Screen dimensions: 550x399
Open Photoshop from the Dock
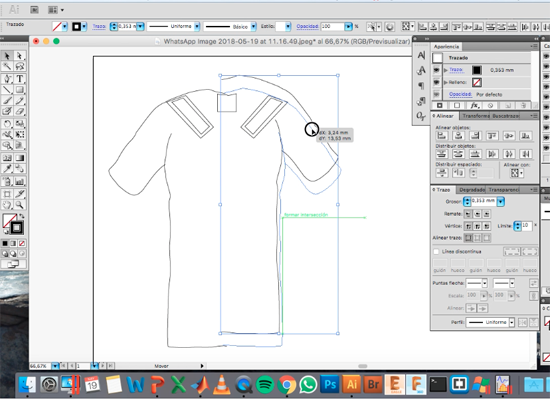330,384
